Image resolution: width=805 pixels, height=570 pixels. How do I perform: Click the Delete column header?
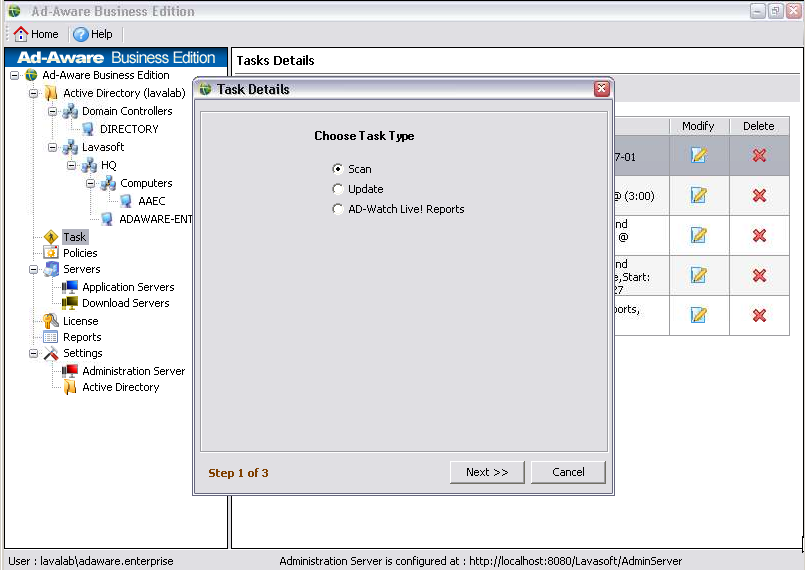pyautogui.click(x=759, y=126)
